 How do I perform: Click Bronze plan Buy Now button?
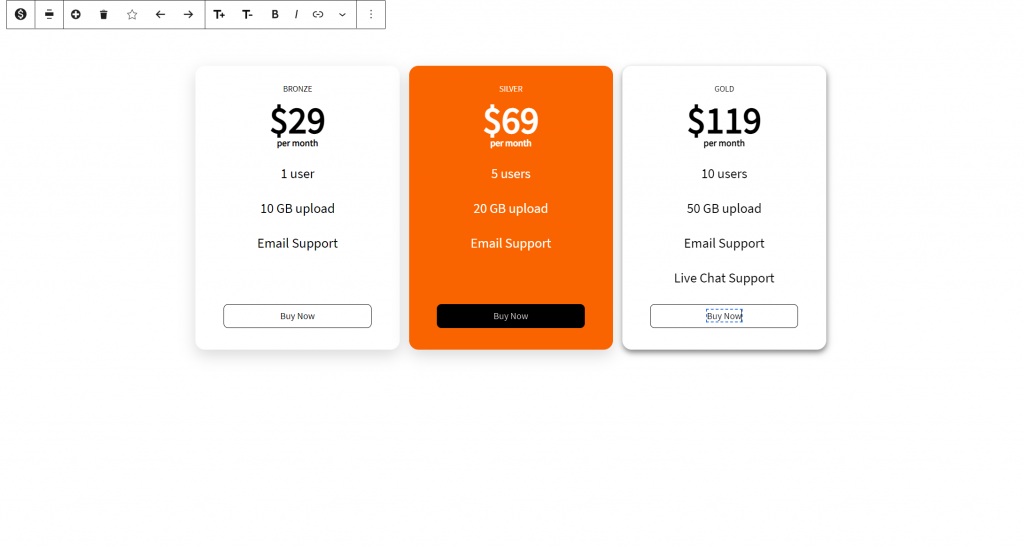tap(297, 316)
